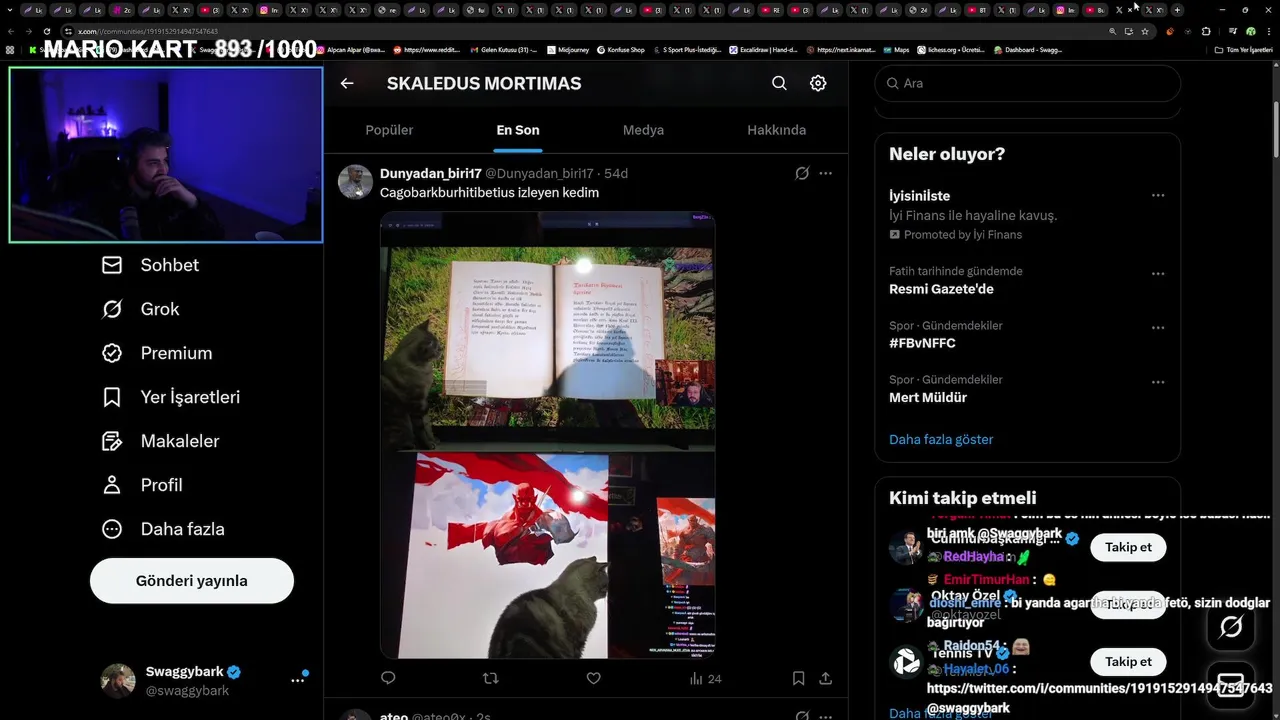Search within SKALEDUS MORTIMAS community
This screenshot has height=720, width=1280.
779,83
